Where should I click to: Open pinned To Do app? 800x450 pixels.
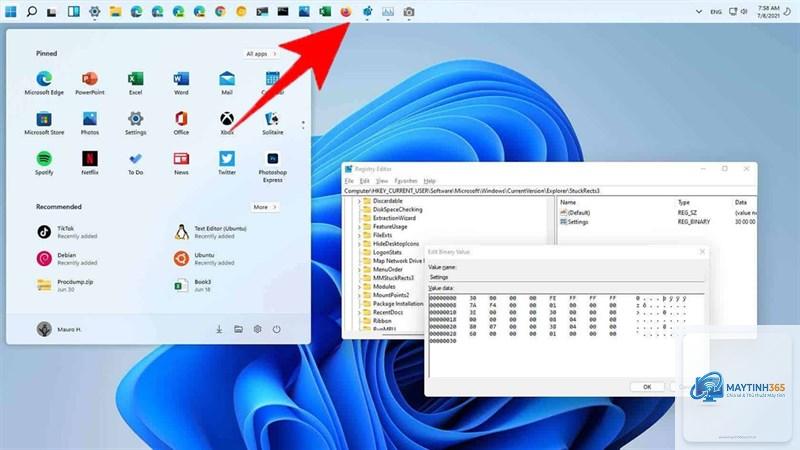135,163
